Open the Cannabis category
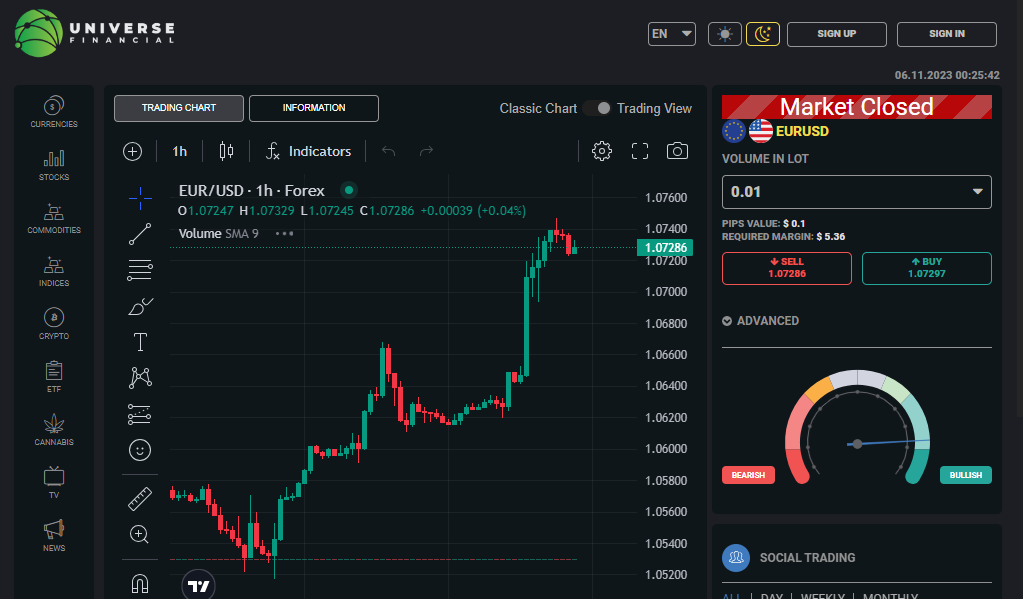1023x599 pixels. 53,430
